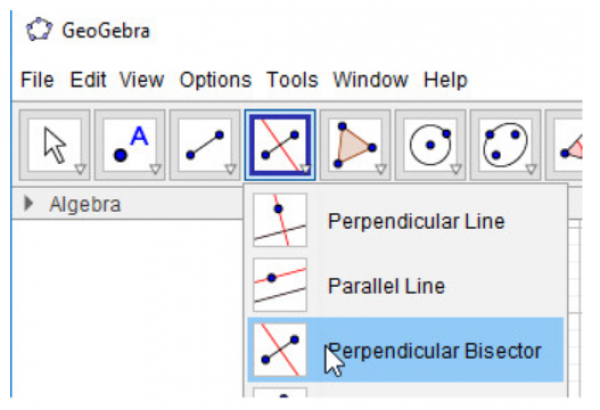The height and width of the screenshot is (410, 600).
Task: Open the Options menu
Action: [215, 80]
